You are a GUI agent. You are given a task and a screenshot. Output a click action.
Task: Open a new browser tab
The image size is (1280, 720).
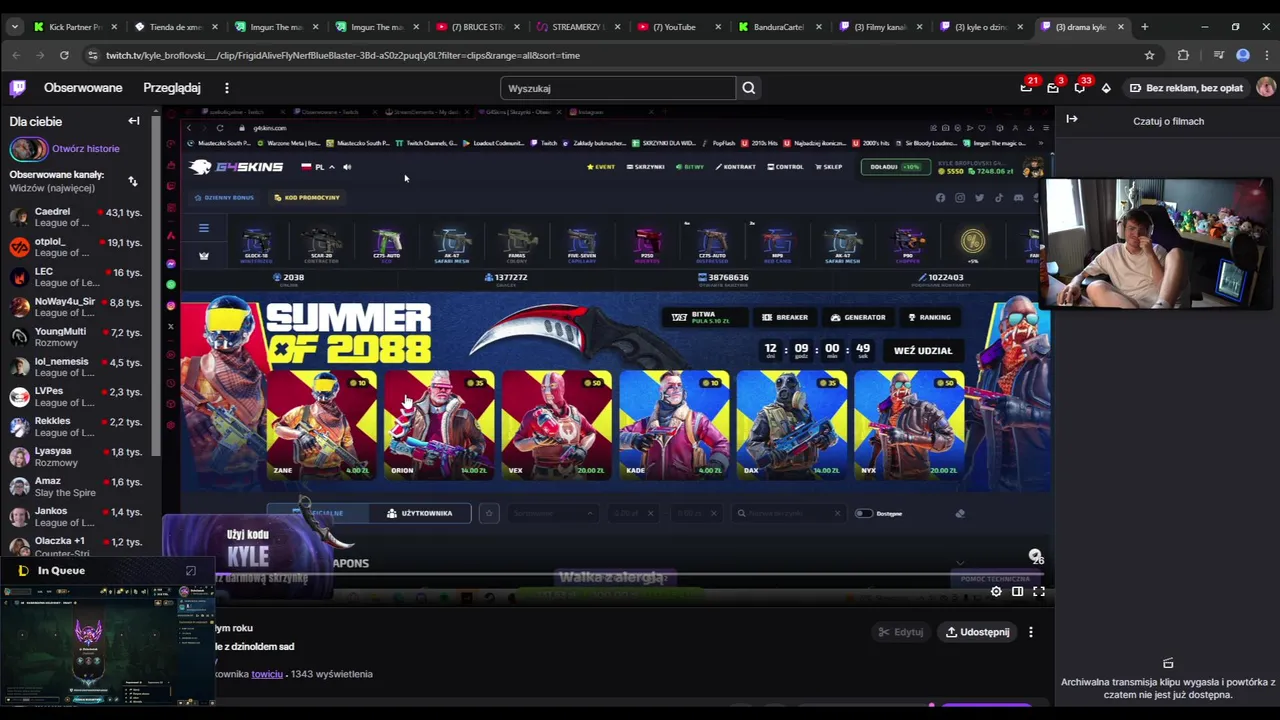point(1144,27)
